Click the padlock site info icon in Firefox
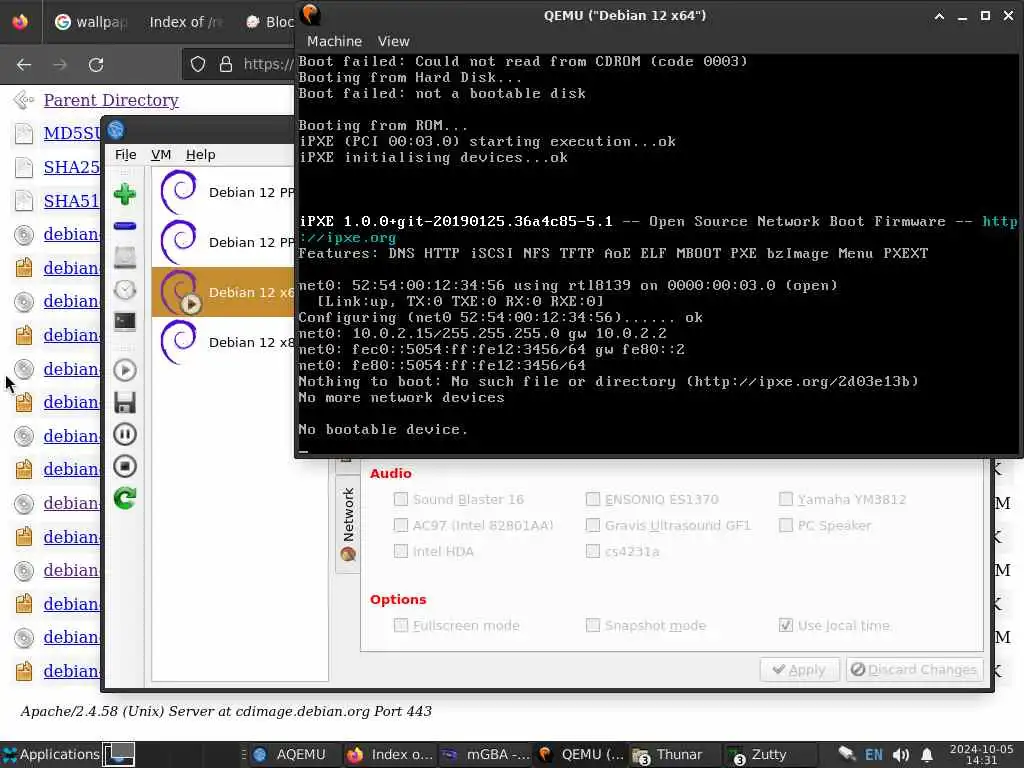This screenshot has width=1024, height=768. point(226,64)
